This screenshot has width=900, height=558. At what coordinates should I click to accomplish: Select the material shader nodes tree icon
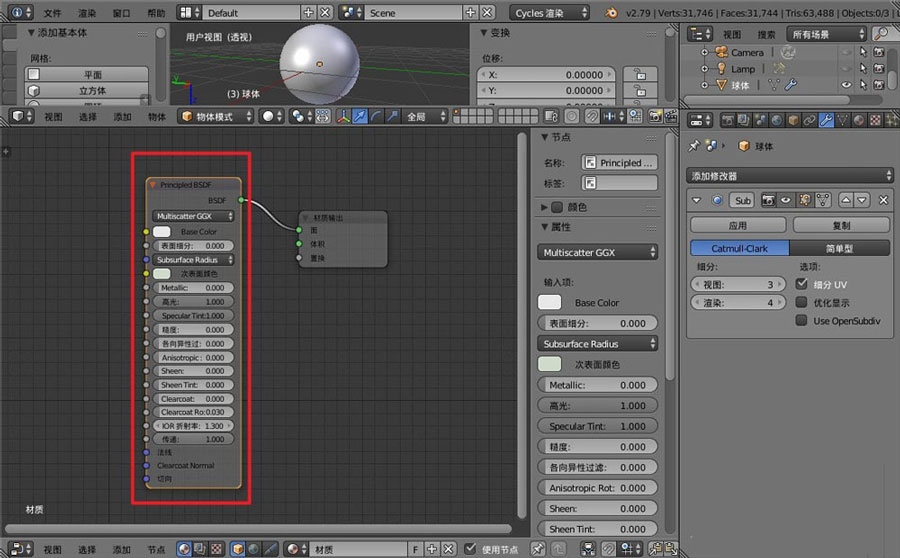tap(184, 549)
